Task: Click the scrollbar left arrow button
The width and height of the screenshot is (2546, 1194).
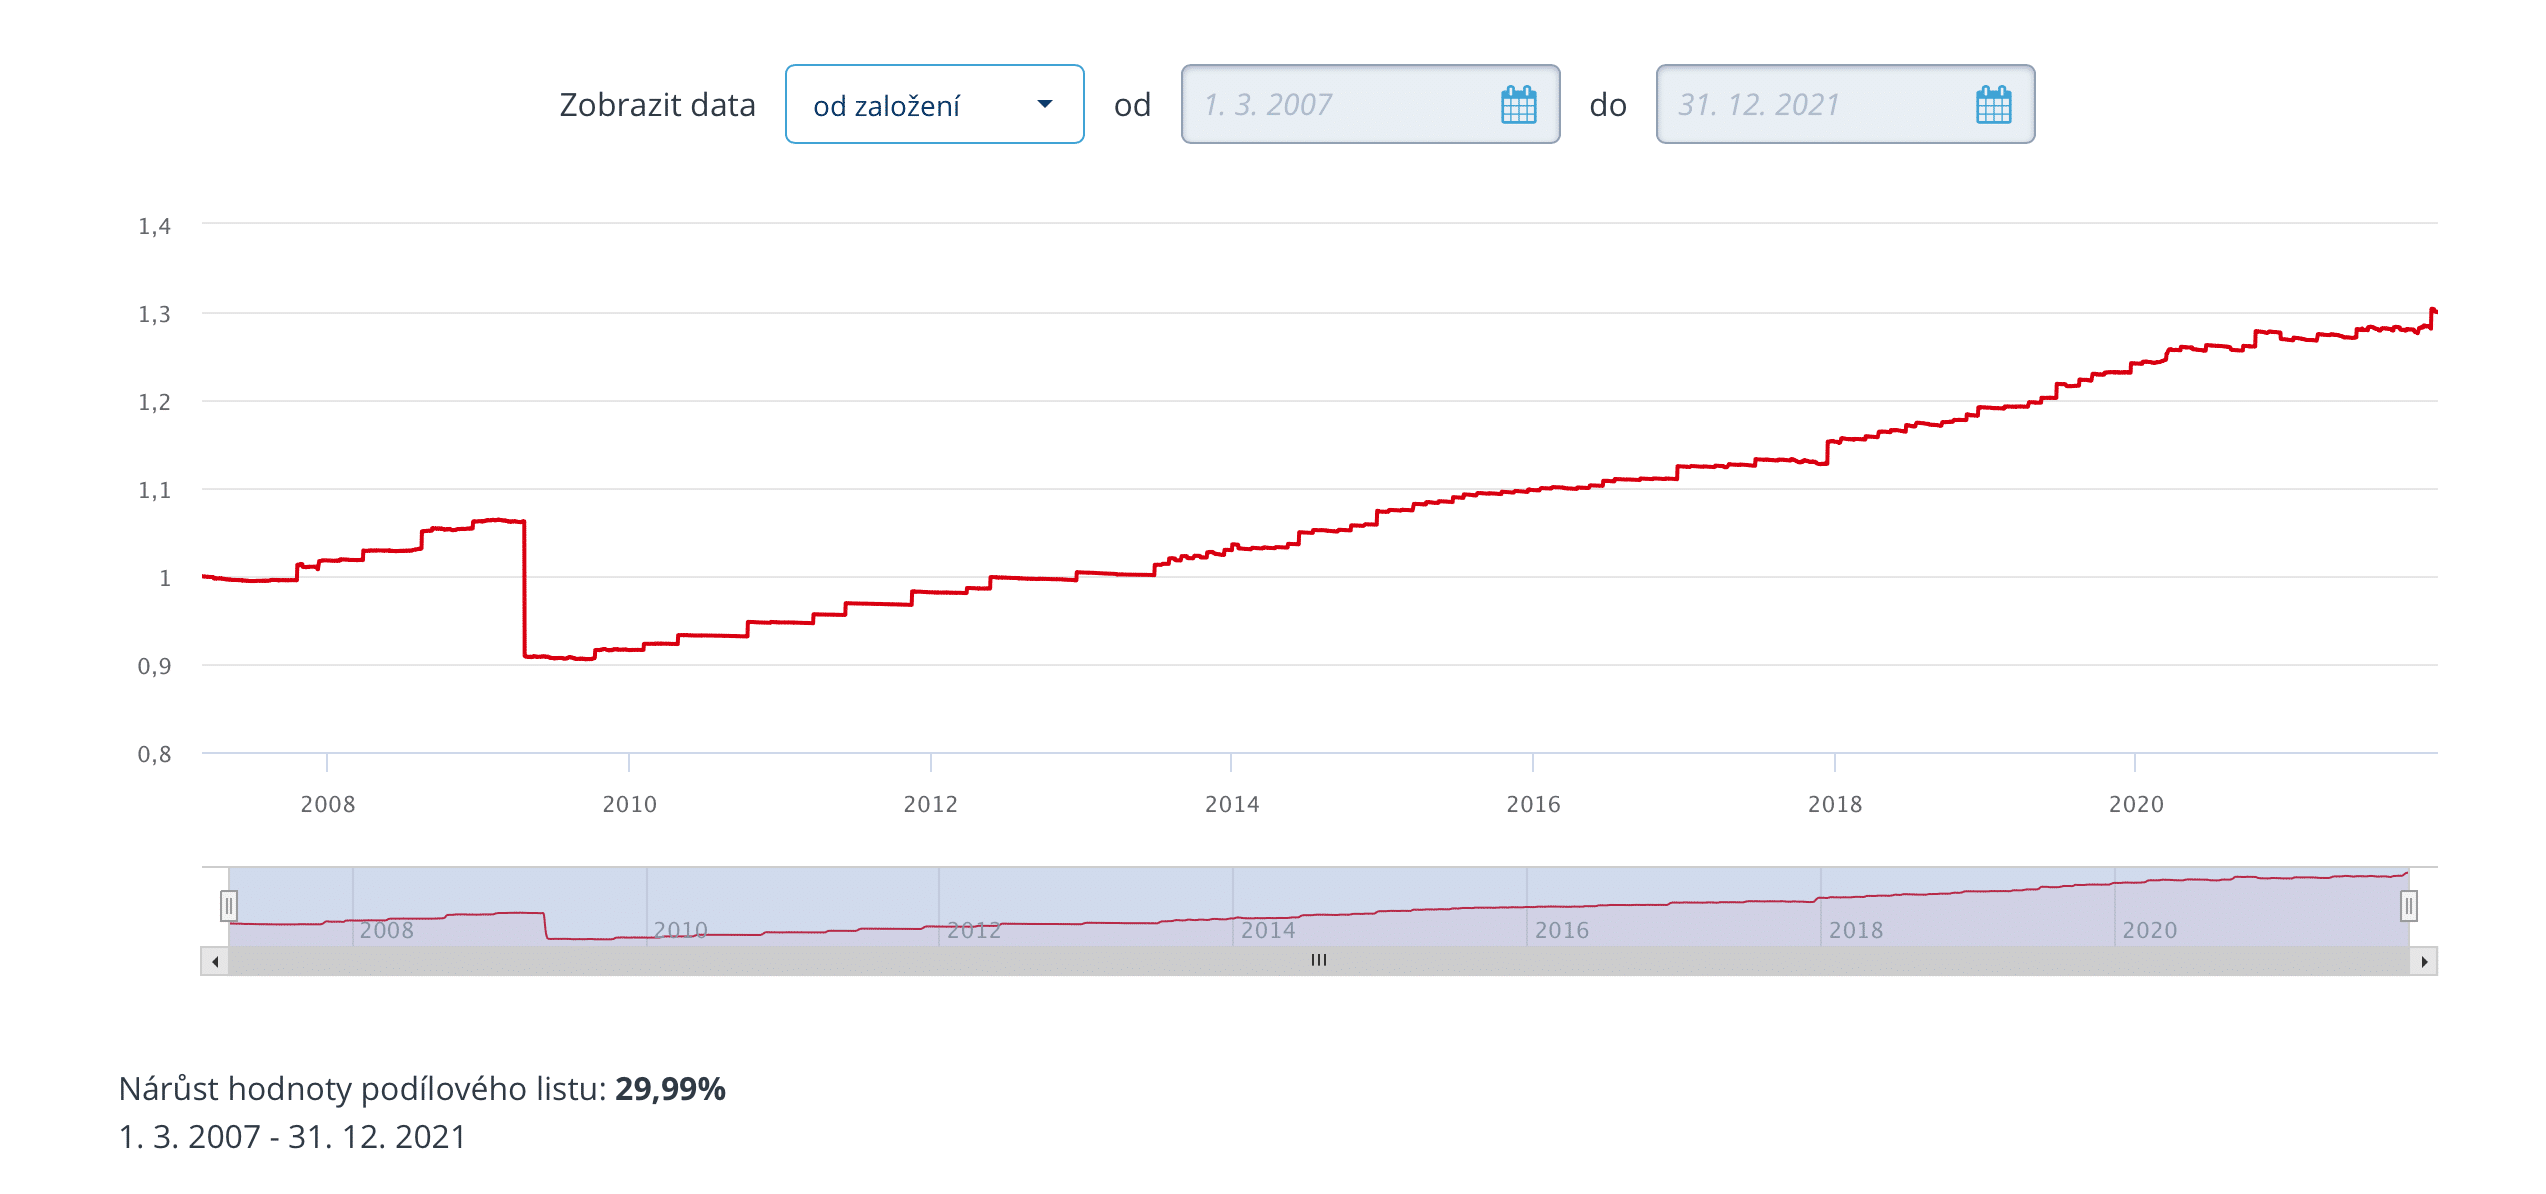Action: 215,961
